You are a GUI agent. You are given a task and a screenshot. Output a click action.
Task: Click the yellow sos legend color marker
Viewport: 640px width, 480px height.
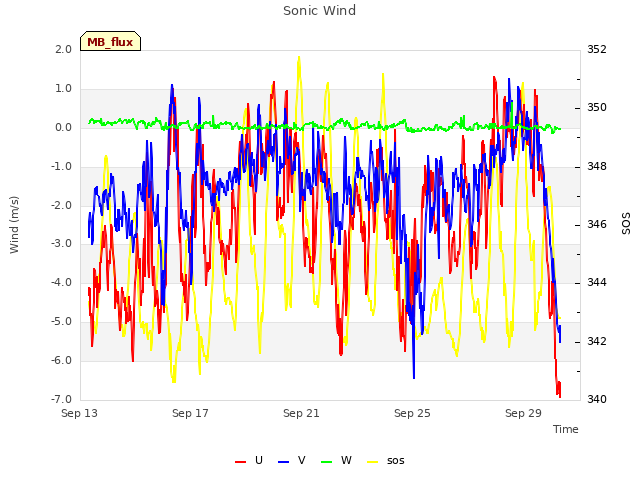click(372, 462)
